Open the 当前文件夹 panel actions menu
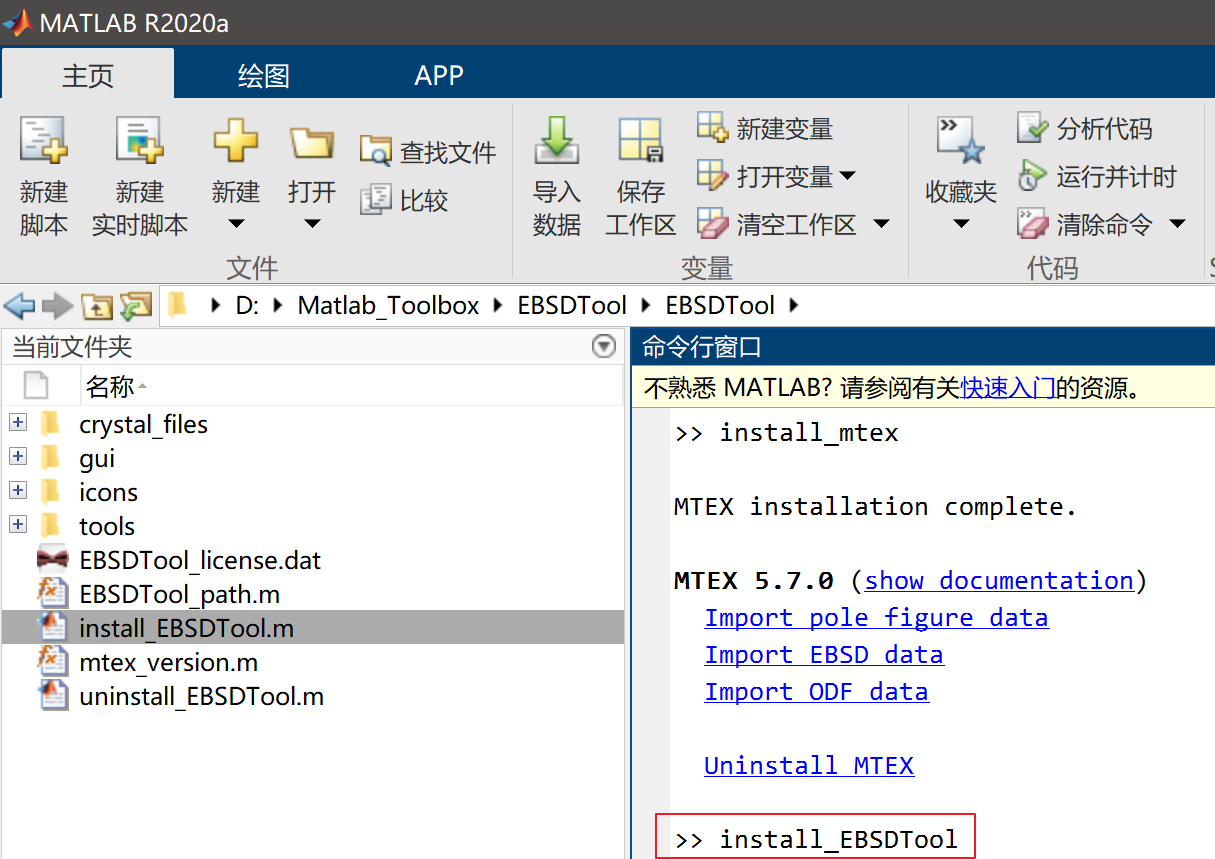The height and width of the screenshot is (859, 1215). pos(604,347)
